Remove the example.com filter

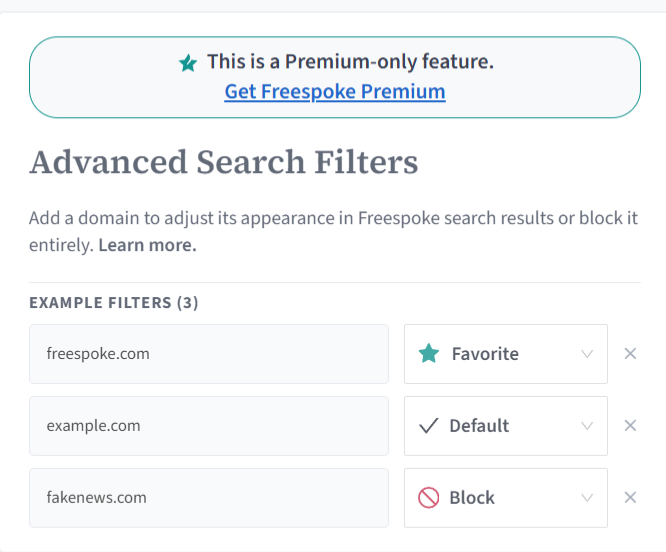tap(630, 426)
